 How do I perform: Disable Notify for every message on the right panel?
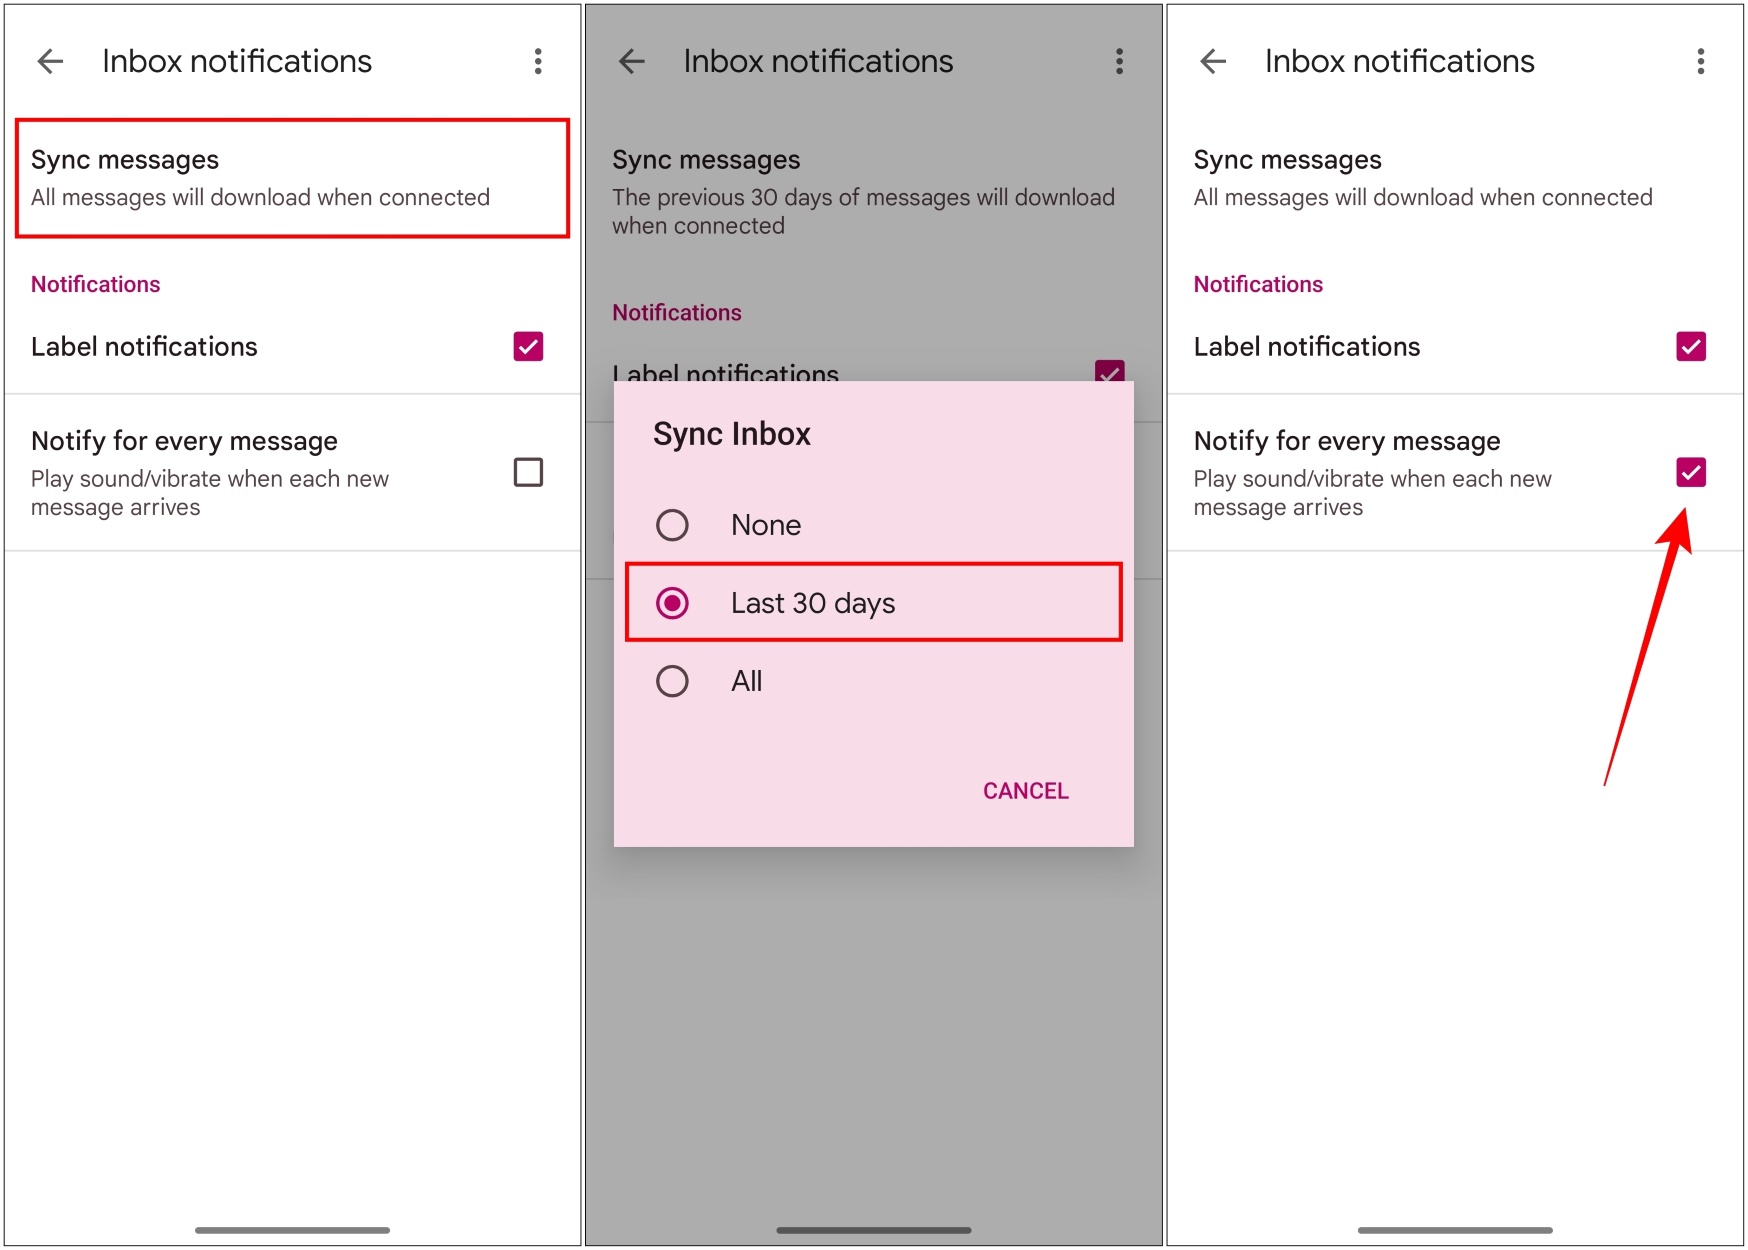[x=1690, y=471]
